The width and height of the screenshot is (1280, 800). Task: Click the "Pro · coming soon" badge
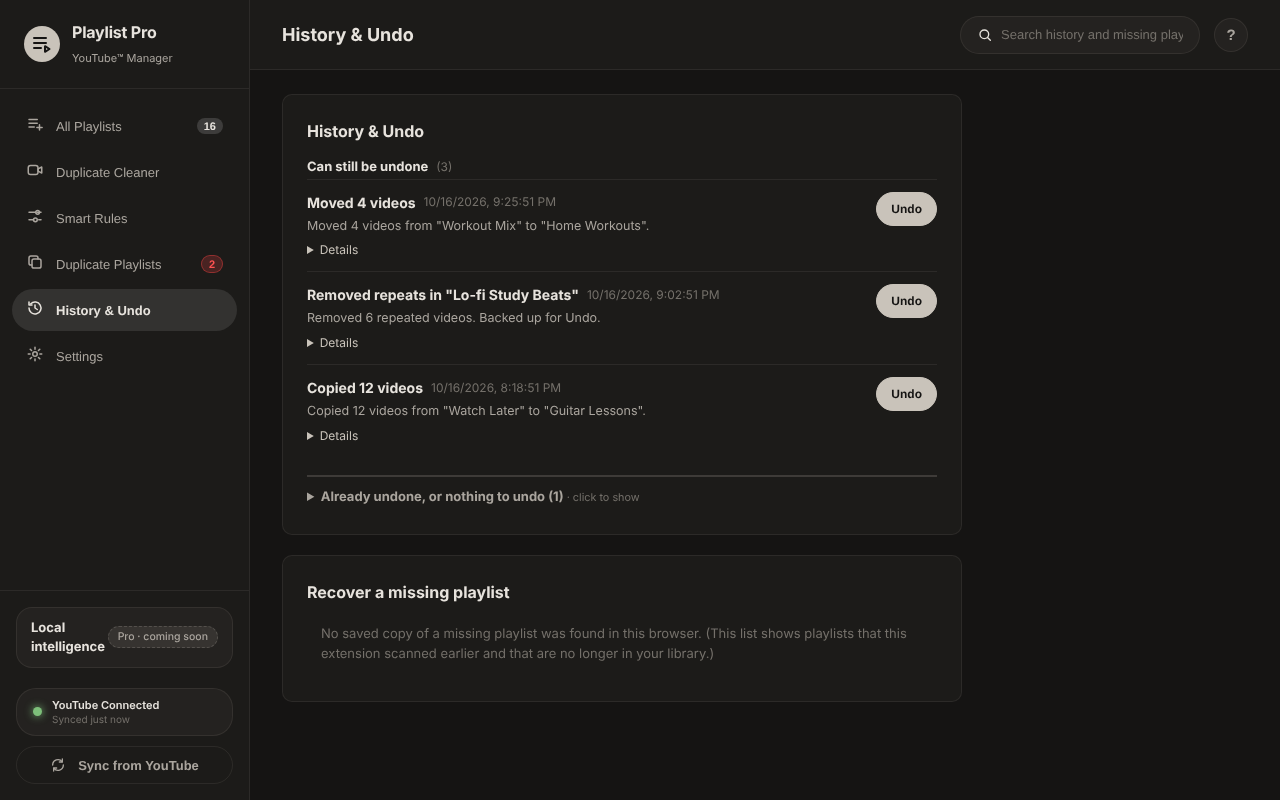tap(163, 637)
